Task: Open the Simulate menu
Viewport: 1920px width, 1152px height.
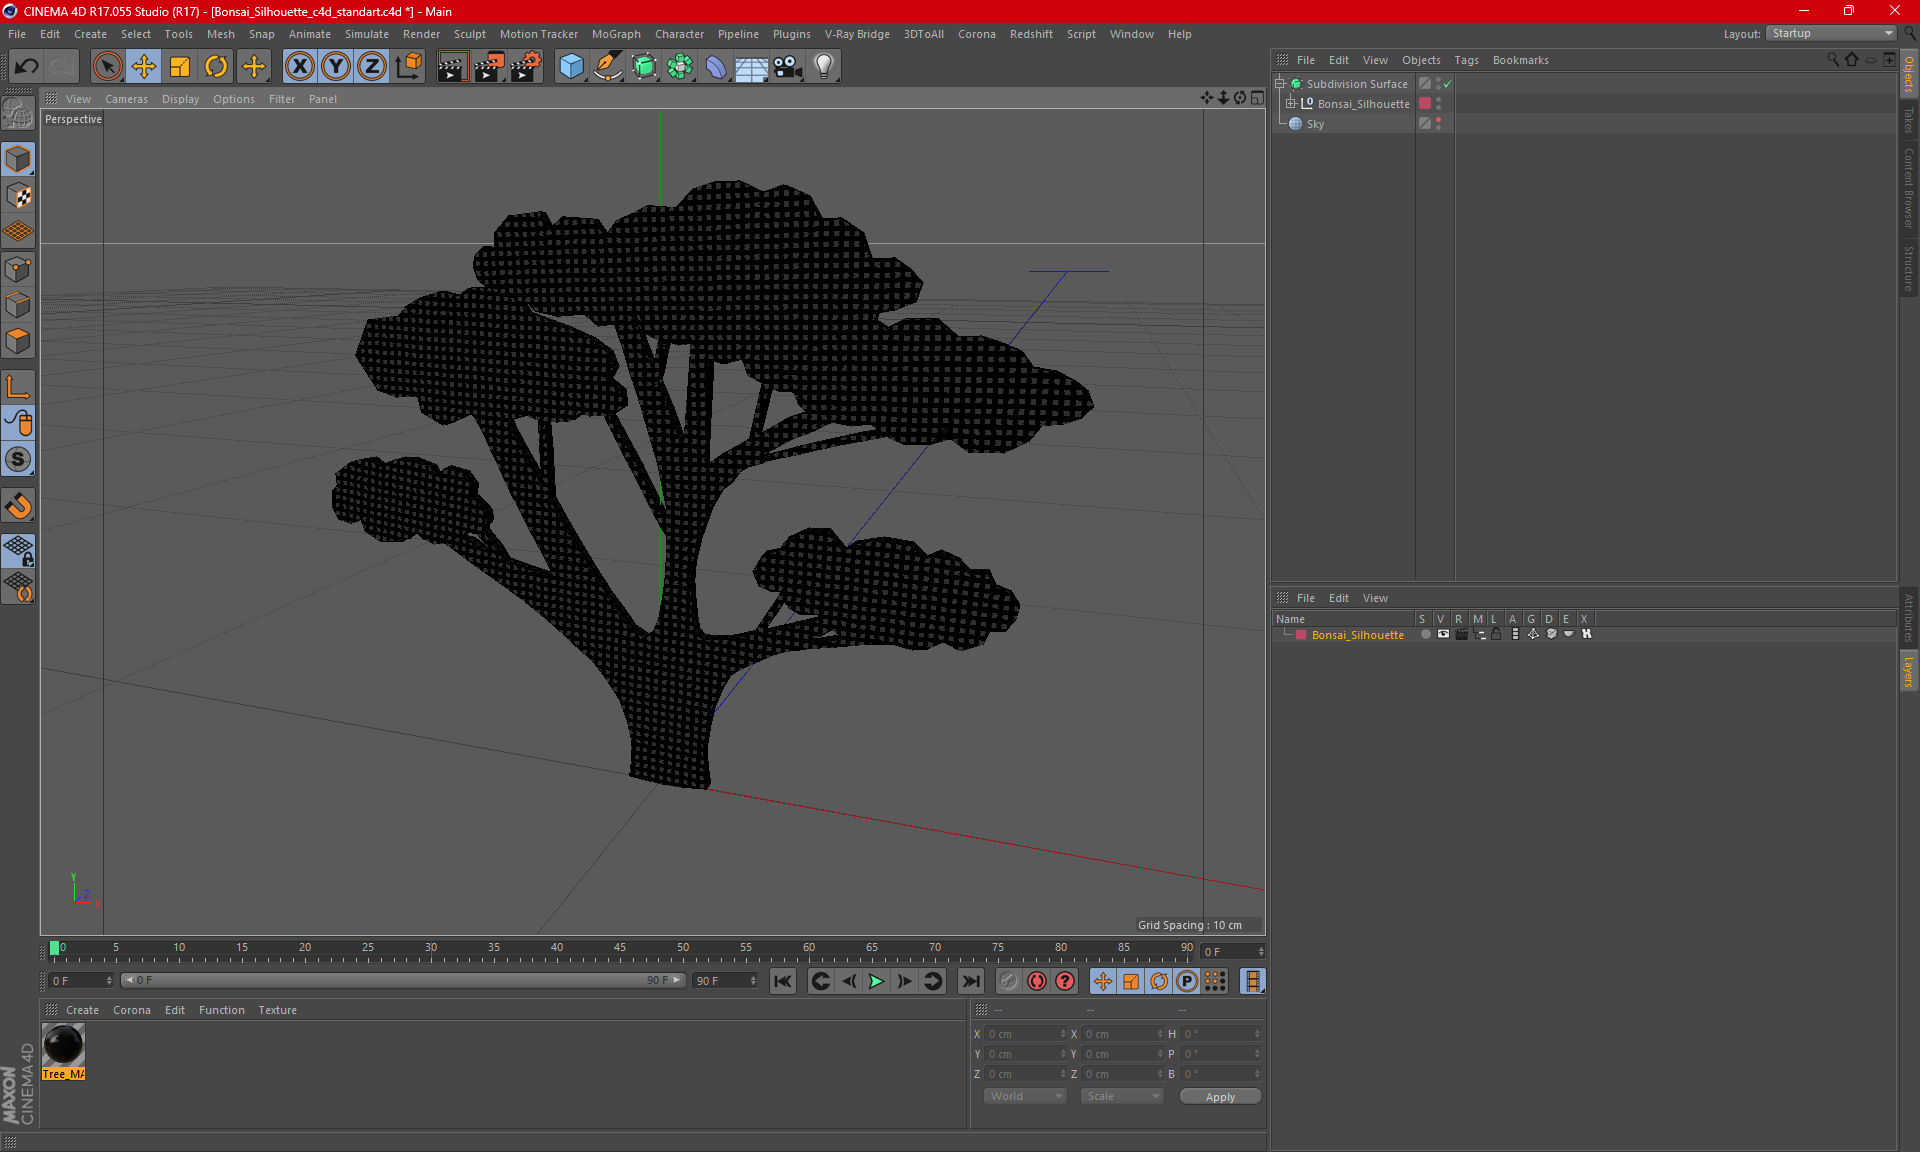Action: pos(367,34)
